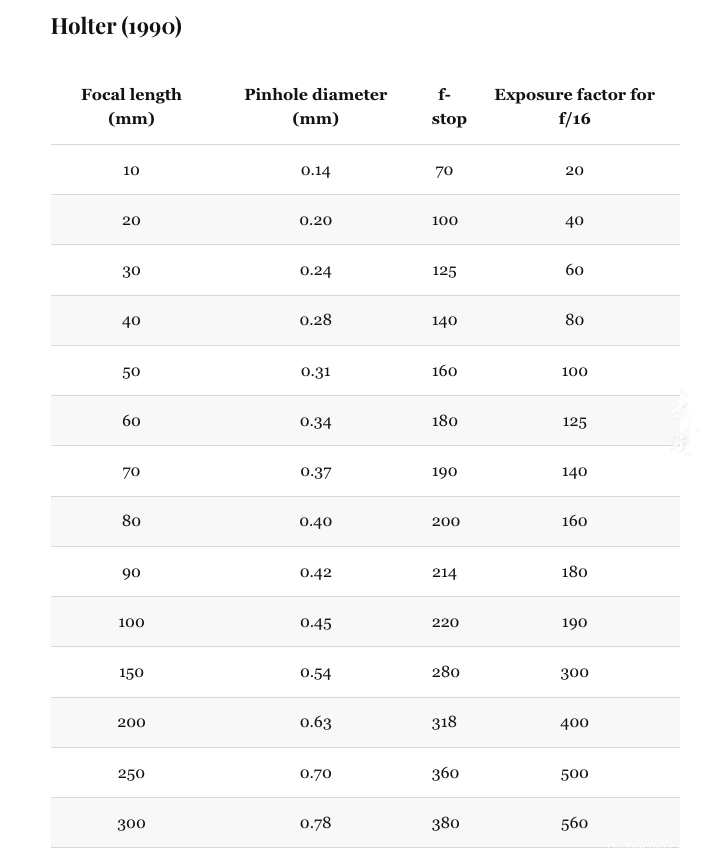Select f-stop value 318
Viewport: 717px width, 855px height.
tap(444, 722)
